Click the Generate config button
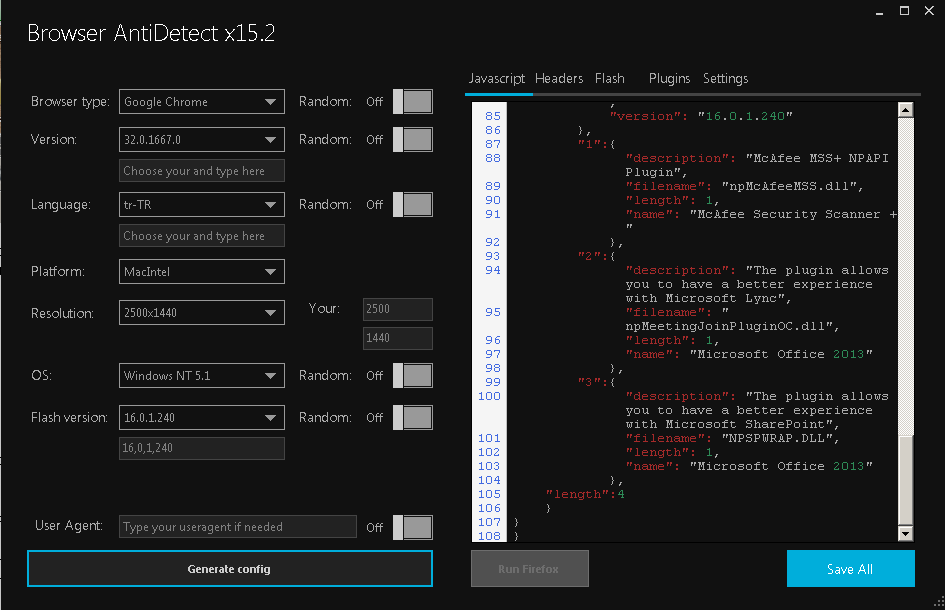 pyautogui.click(x=229, y=568)
